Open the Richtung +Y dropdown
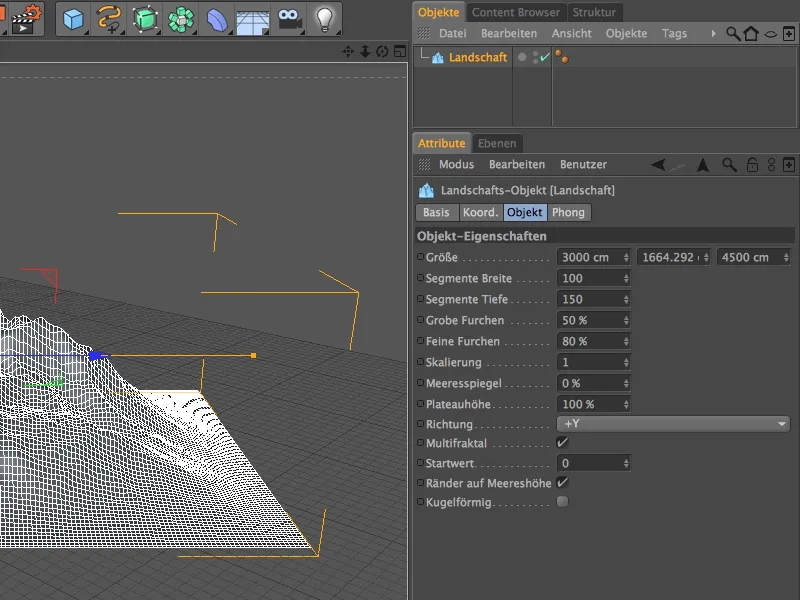The height and width of the screenshot is (600, 800). [673, 424]
